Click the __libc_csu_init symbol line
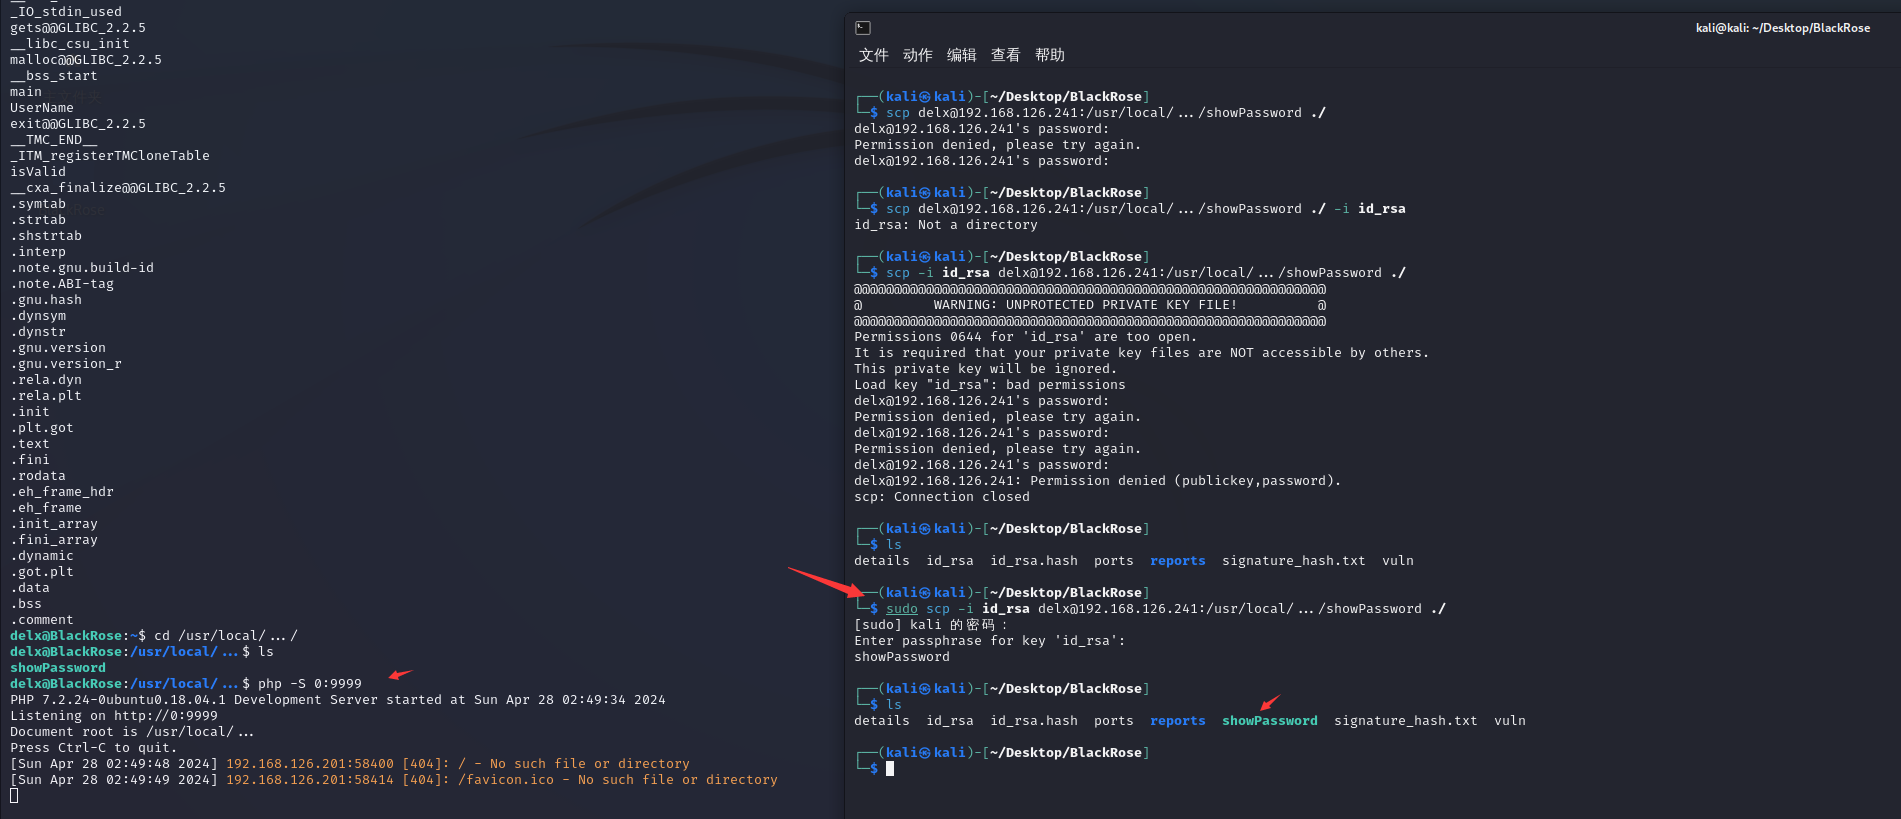The image size is (1901, 819). tap(70, 44)
